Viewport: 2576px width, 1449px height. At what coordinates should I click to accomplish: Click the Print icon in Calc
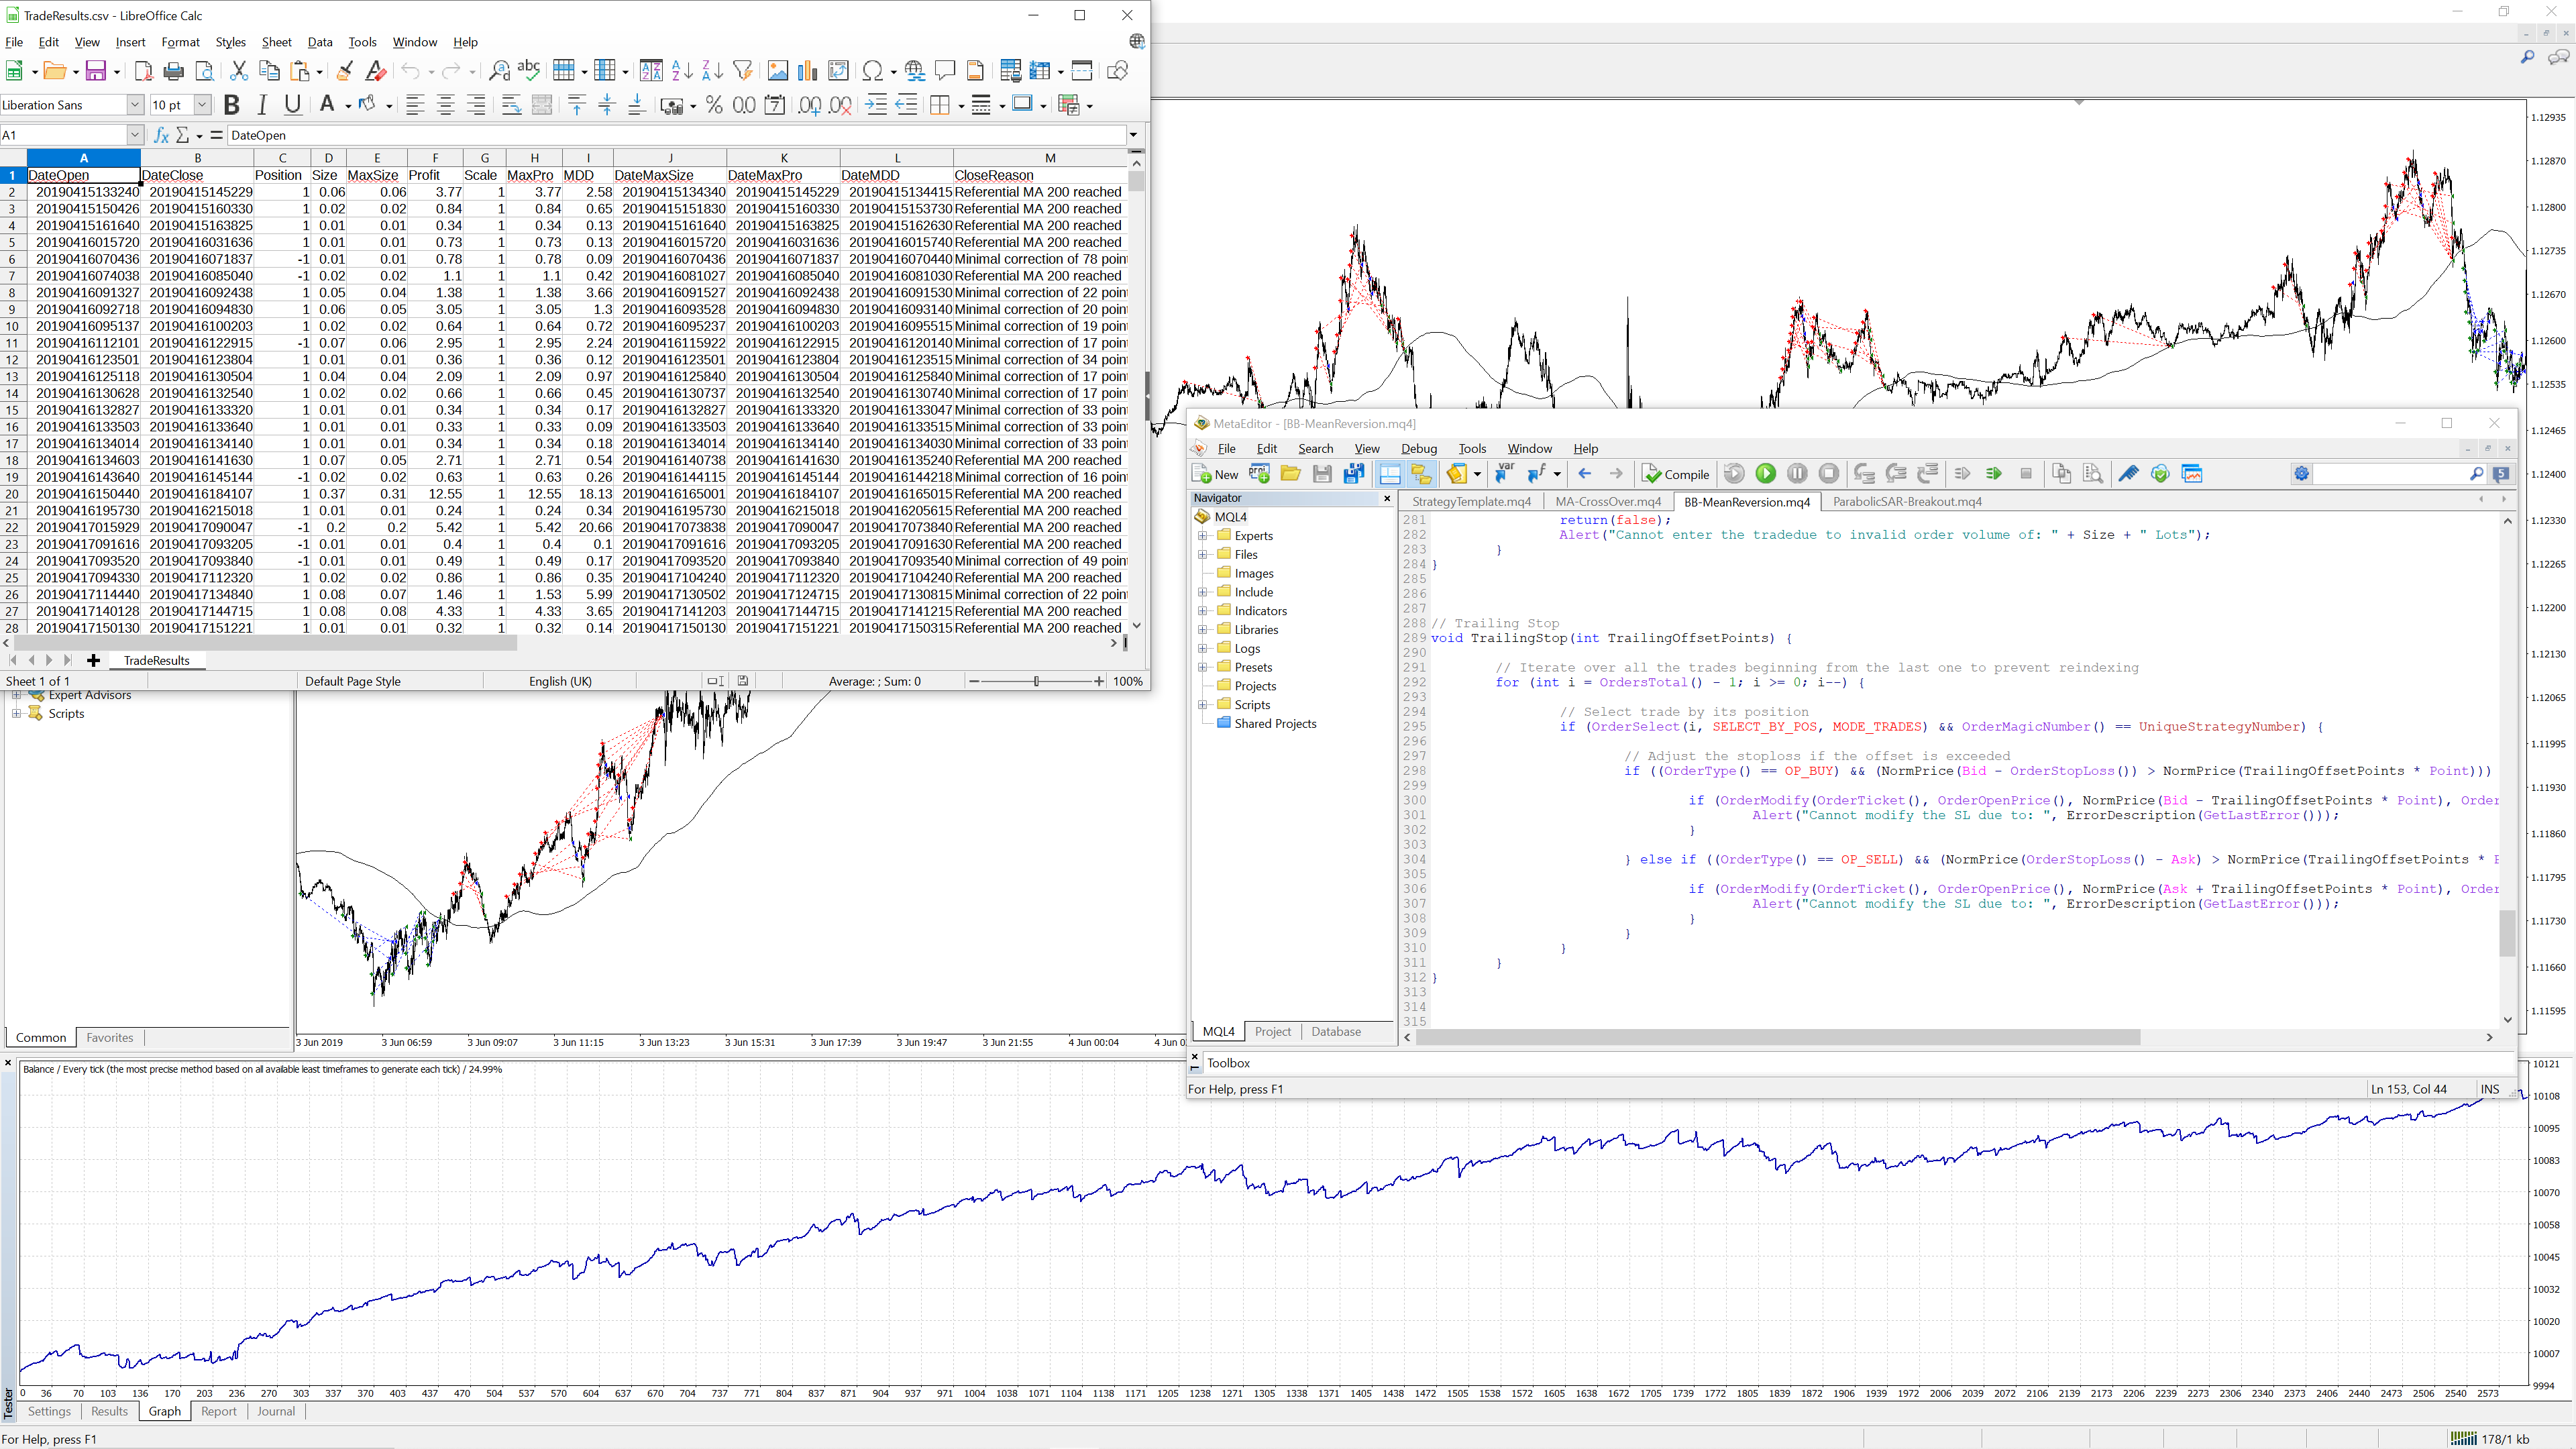pyautogui.click(x=174, y=71)
